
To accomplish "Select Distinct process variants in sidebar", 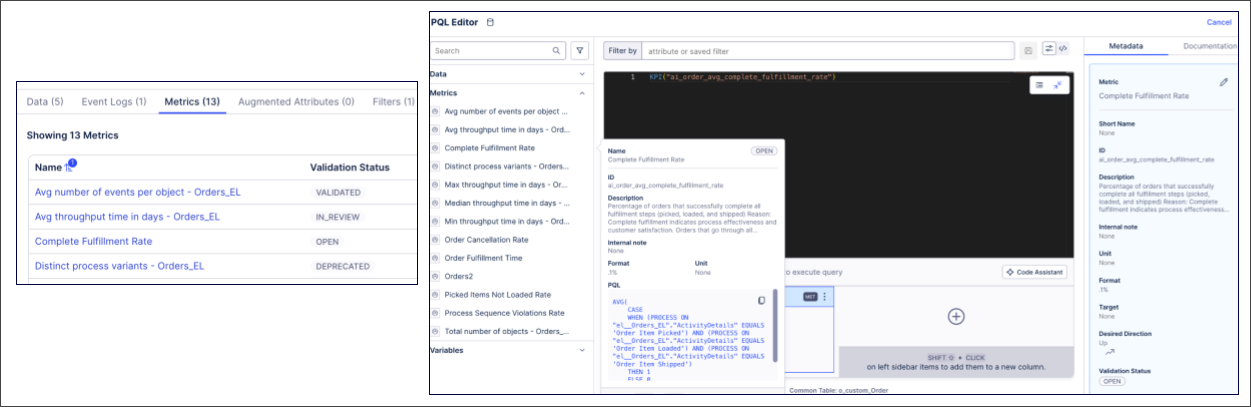I will click(x=506, y=166).
